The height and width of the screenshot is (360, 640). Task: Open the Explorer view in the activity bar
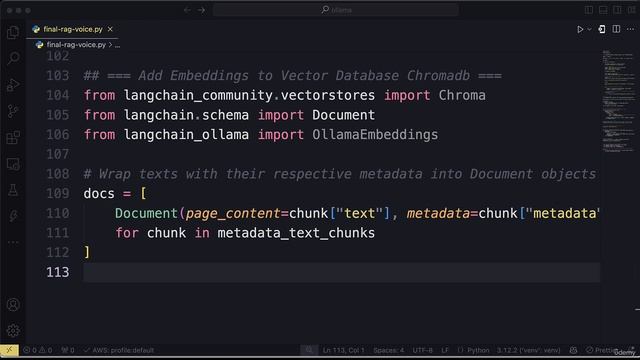point(13,32)
